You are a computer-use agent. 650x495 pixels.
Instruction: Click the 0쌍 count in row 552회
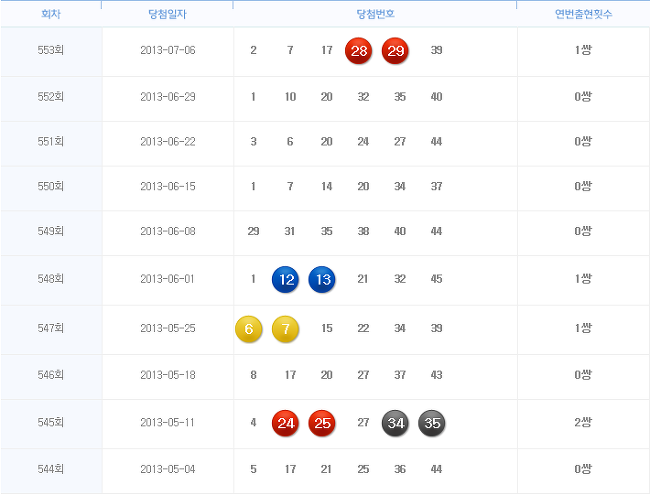pyautogui.click(x=583, y=97)
